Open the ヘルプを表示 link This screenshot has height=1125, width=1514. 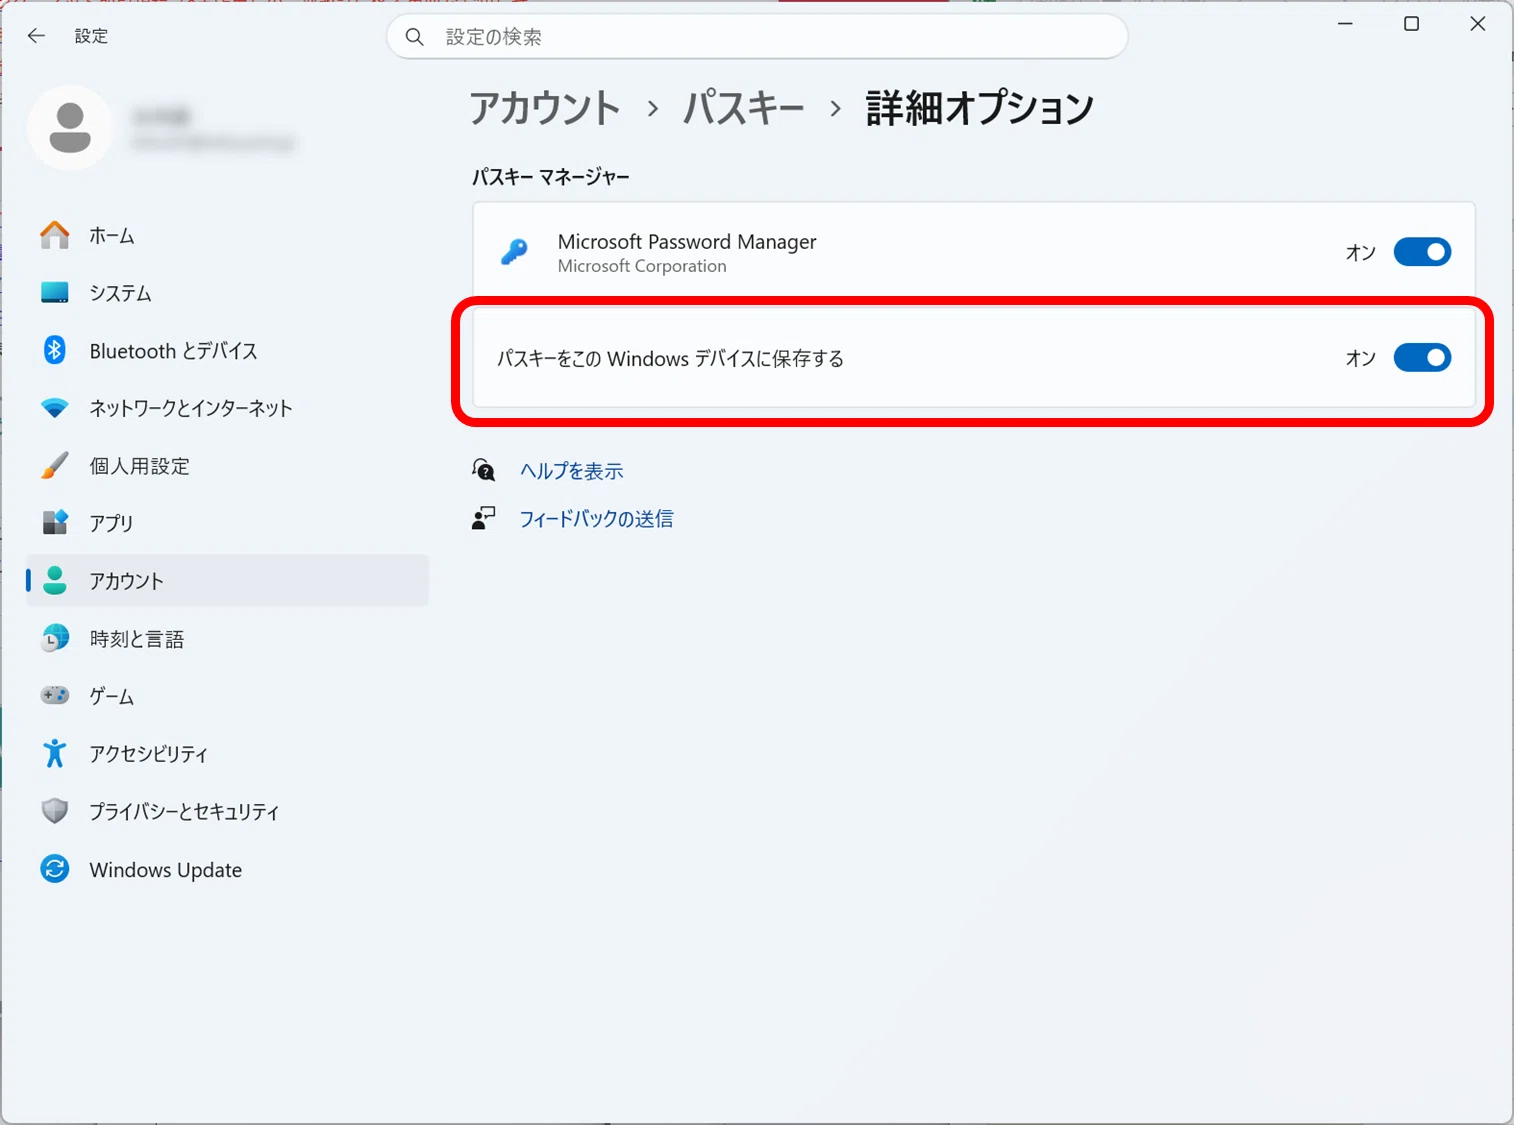tap(571, 471)
